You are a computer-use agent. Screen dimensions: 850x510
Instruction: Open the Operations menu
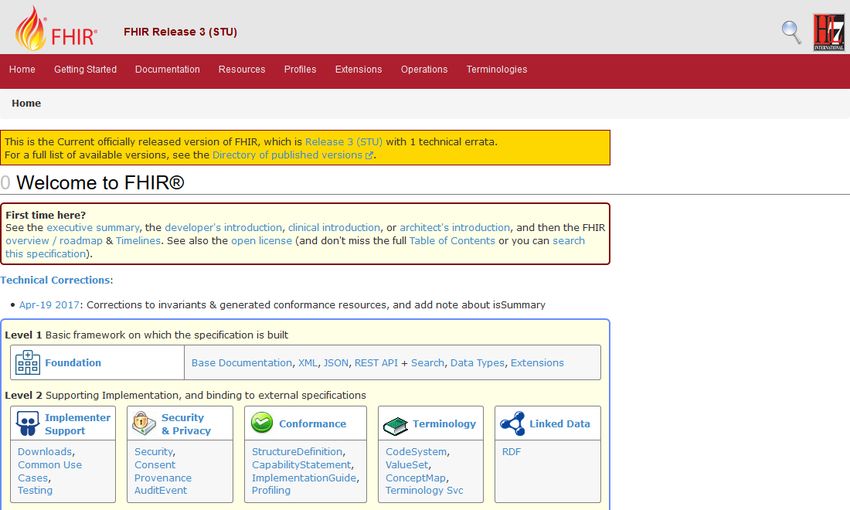pos(424,69)
